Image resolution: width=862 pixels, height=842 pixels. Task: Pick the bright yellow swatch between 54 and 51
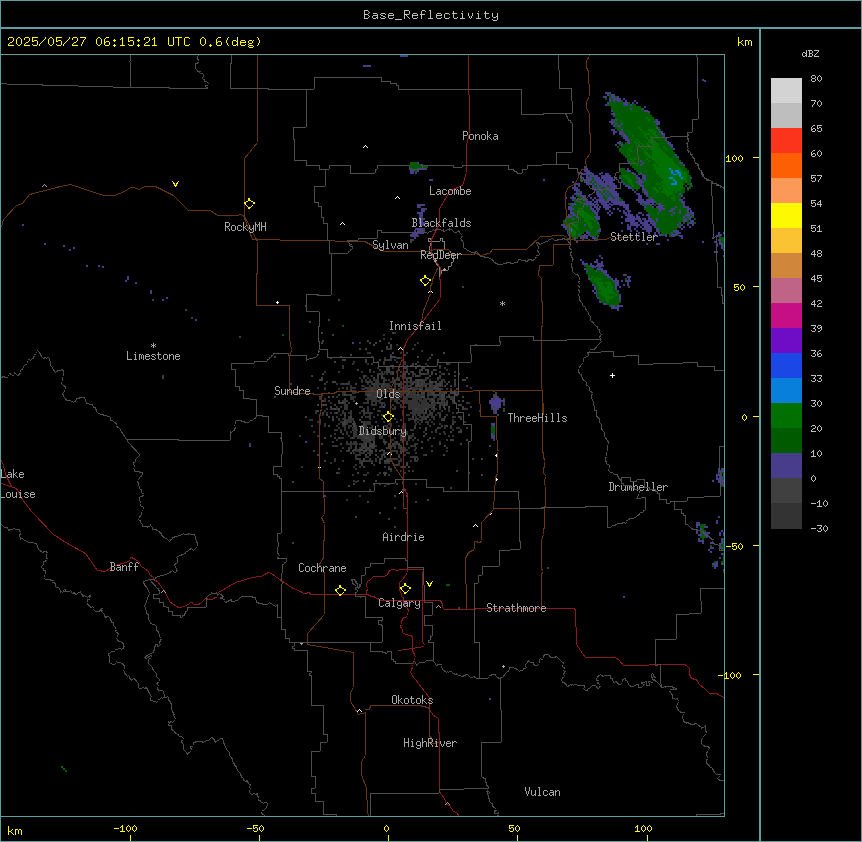coord(786,215)
